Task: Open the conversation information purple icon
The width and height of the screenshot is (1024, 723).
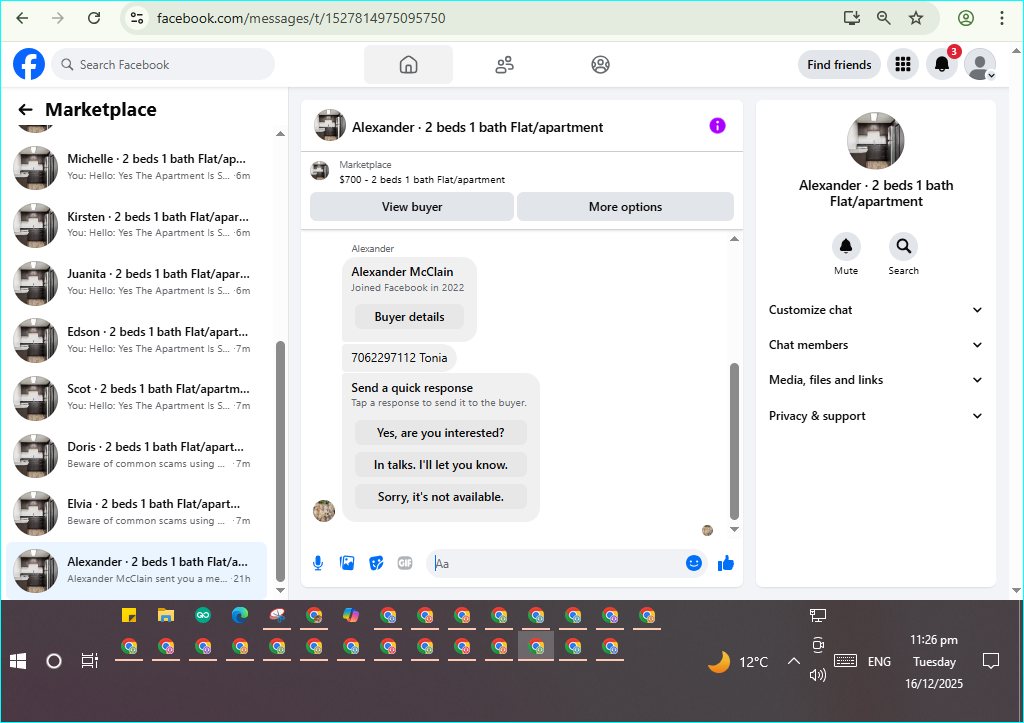Action: click(717, 125)
